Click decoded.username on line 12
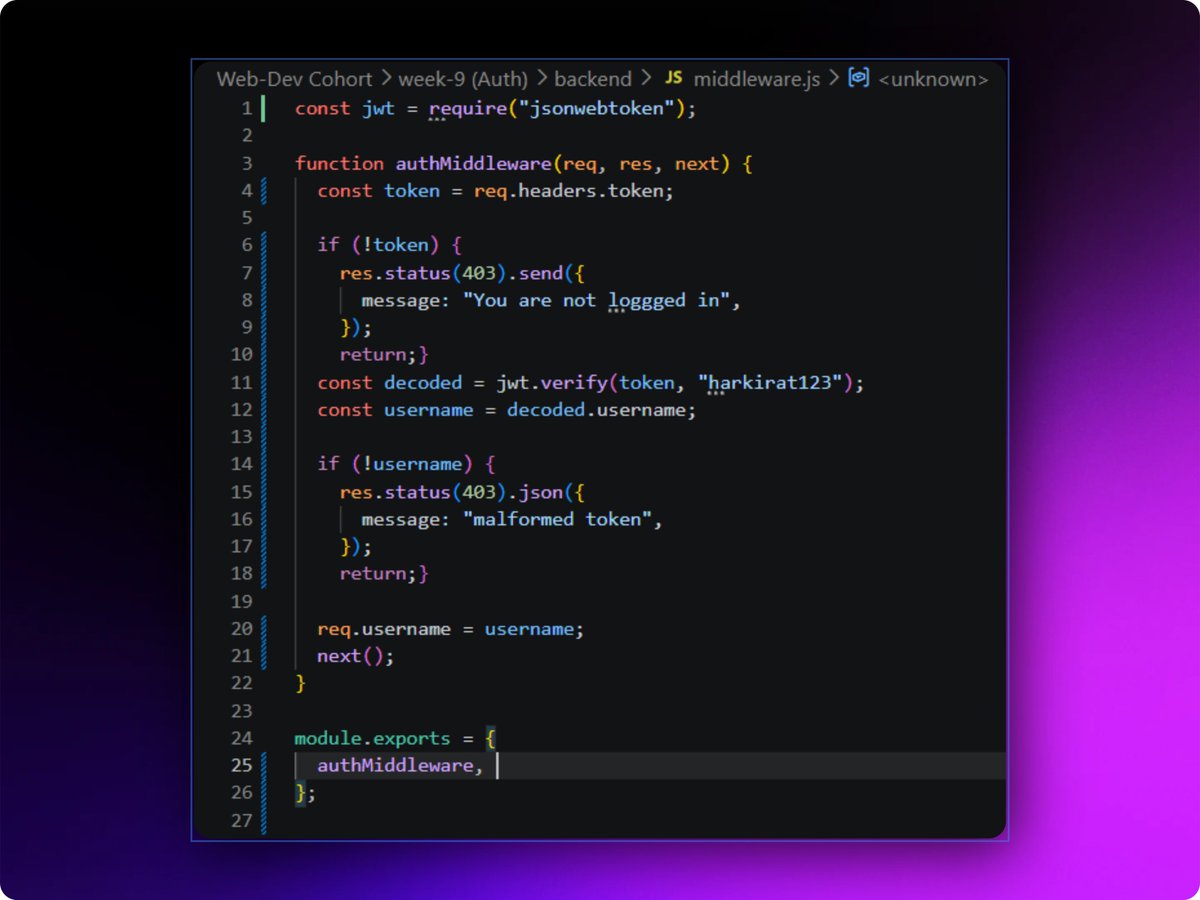 [596, 410]
